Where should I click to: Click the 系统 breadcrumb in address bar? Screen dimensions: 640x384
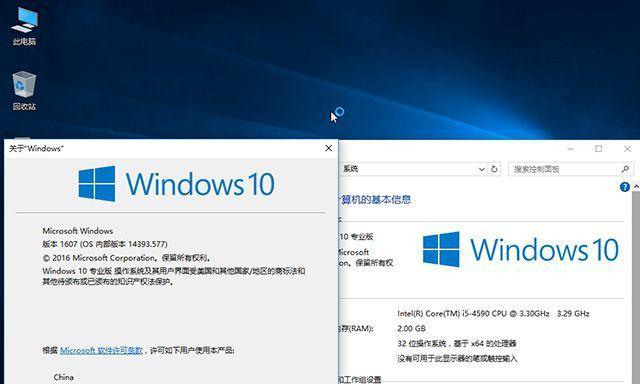(x=350, y=169)
